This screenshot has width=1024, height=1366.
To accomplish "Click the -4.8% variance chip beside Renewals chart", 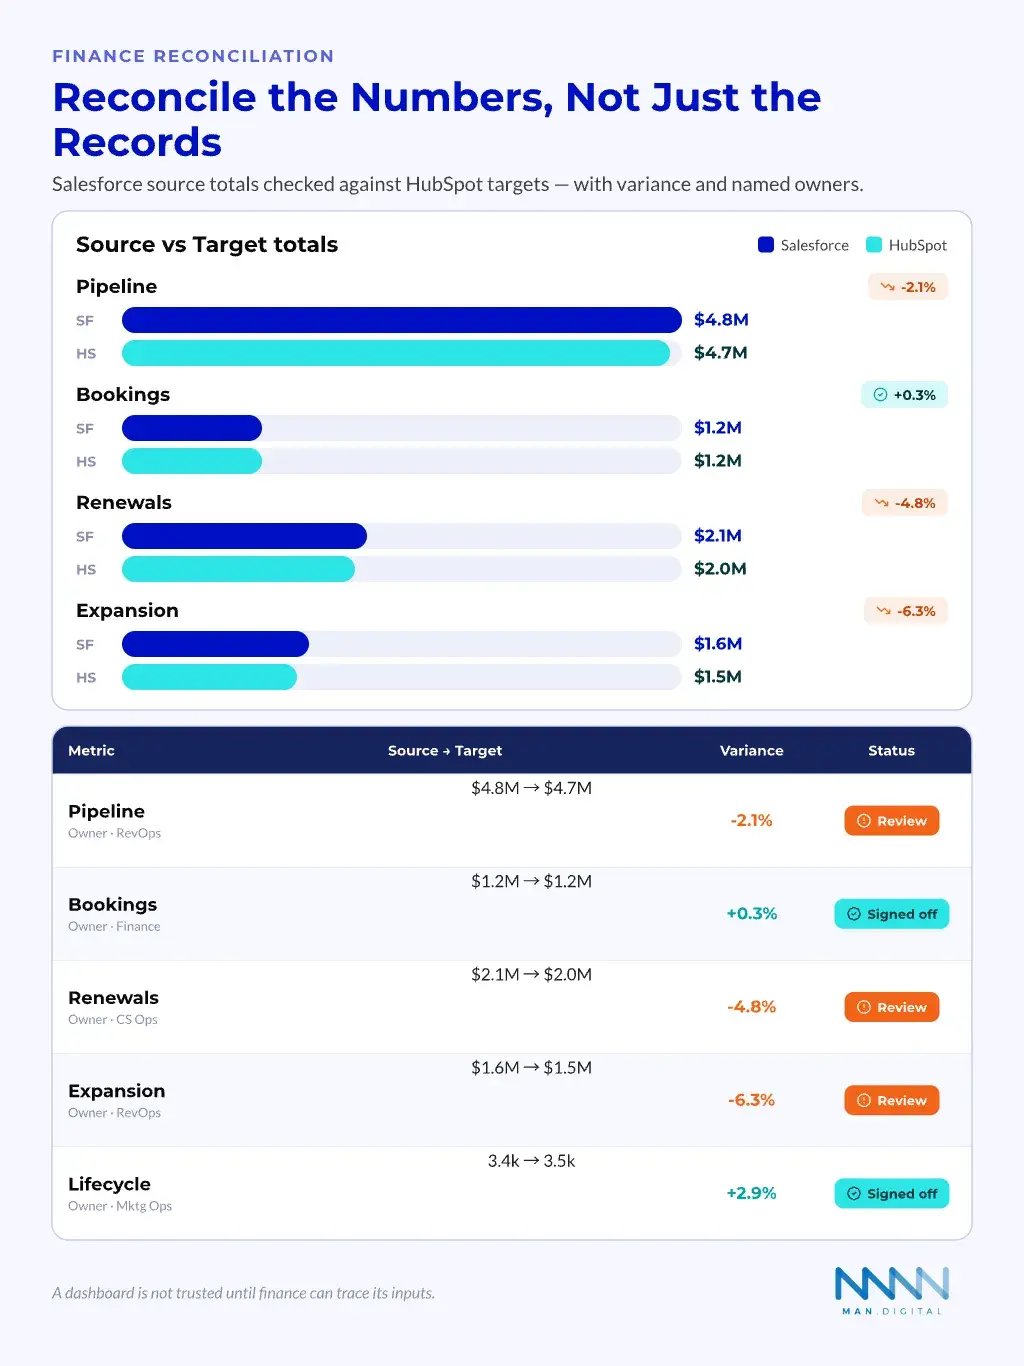I will (x=905, y=503).
